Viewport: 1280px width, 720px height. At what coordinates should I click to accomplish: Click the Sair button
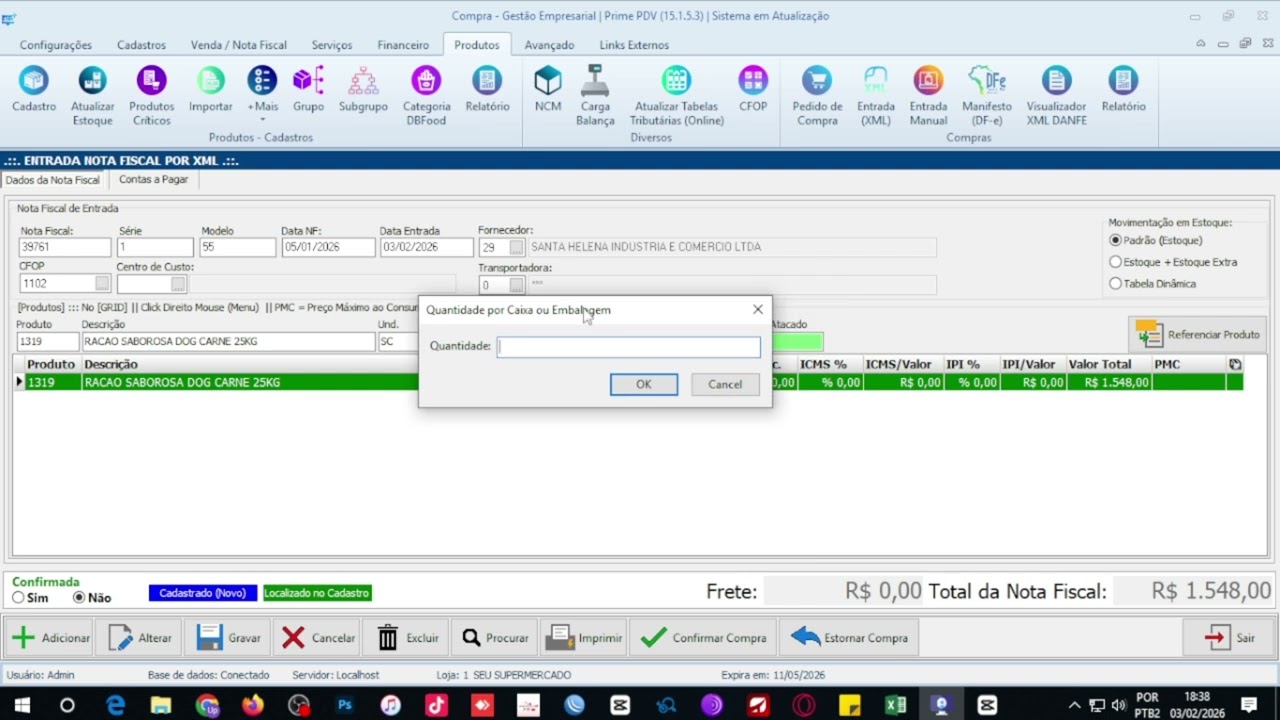[x=1229, y=638]
